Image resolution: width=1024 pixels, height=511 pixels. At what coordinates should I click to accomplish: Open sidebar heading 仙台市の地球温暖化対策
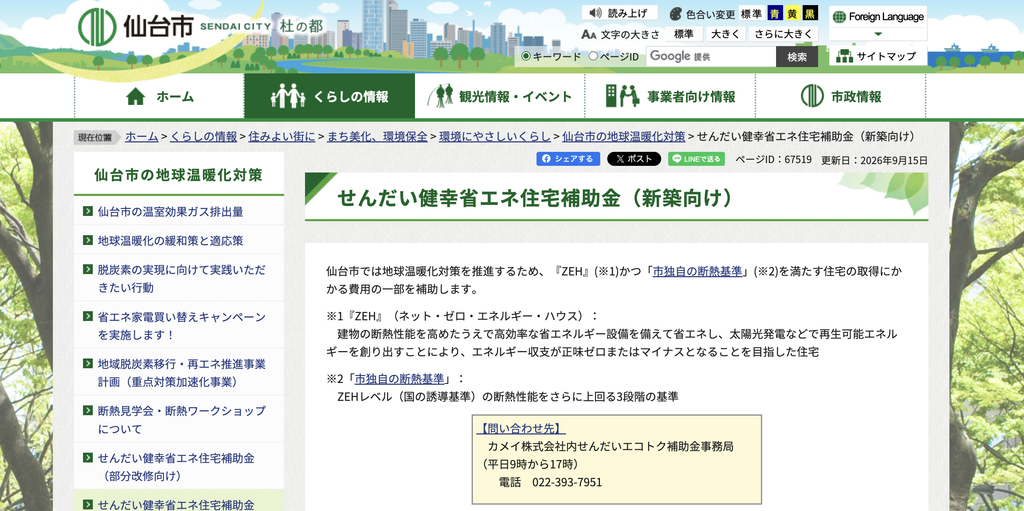[178, 174]
